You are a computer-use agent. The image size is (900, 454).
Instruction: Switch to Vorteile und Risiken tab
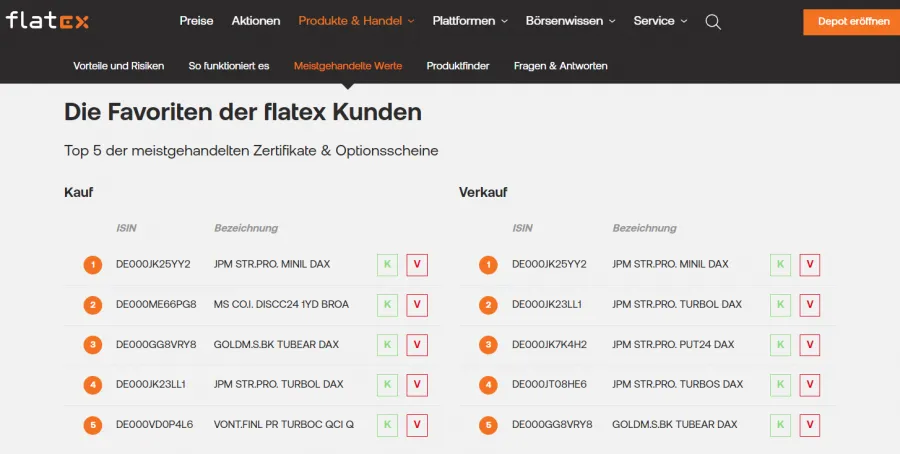[119, 66]
